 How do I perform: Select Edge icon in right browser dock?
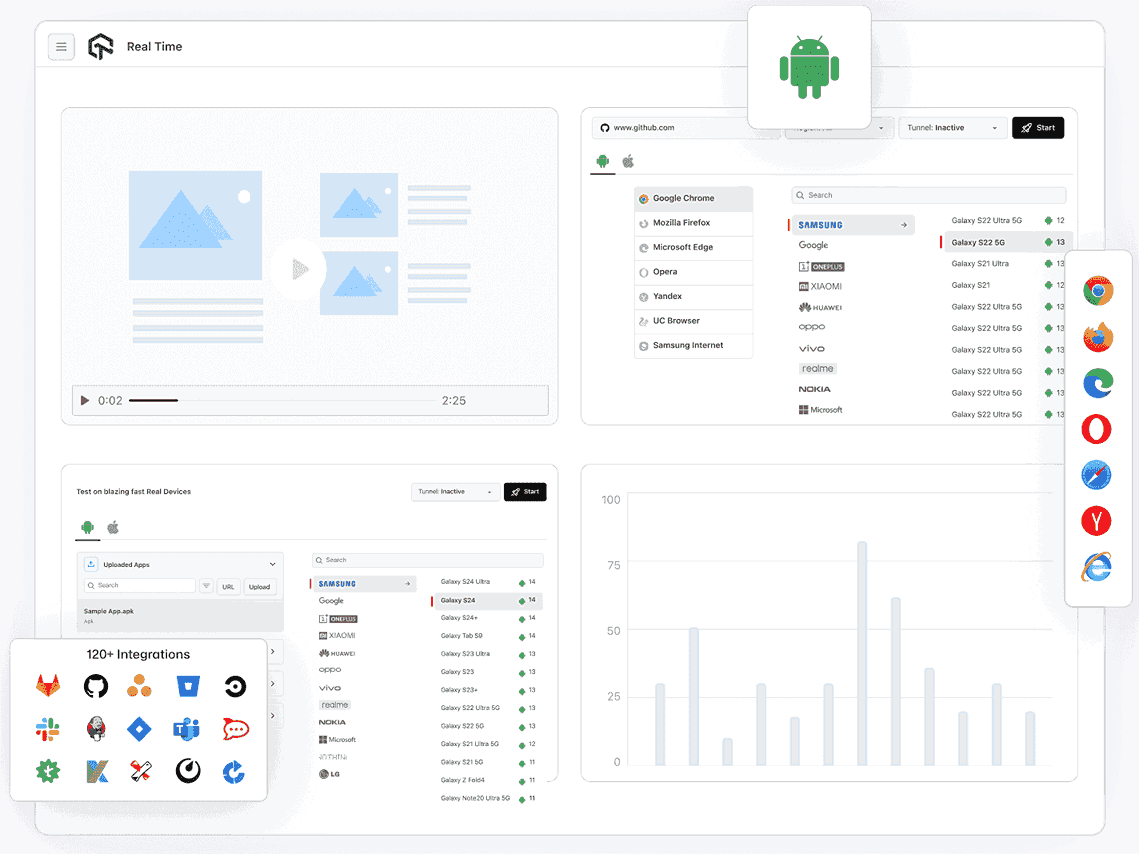click(1098, 383)
